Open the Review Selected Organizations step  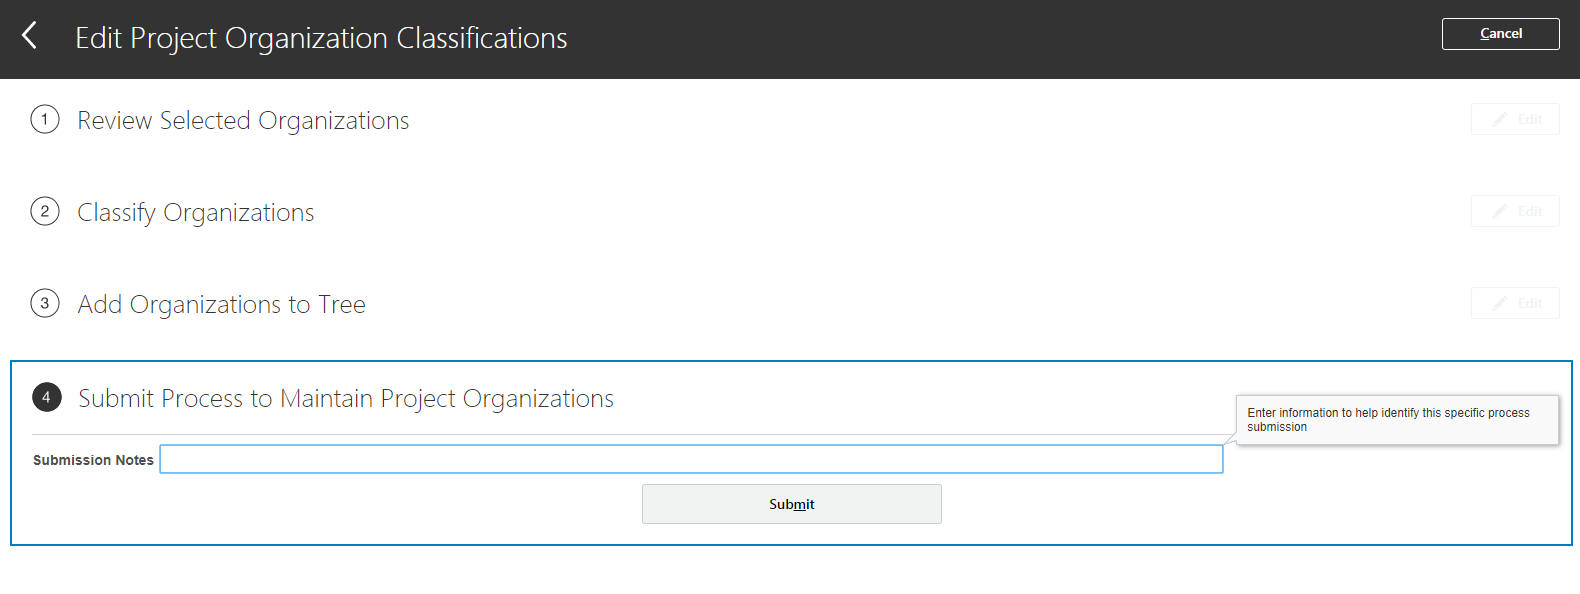pos(243,121)
